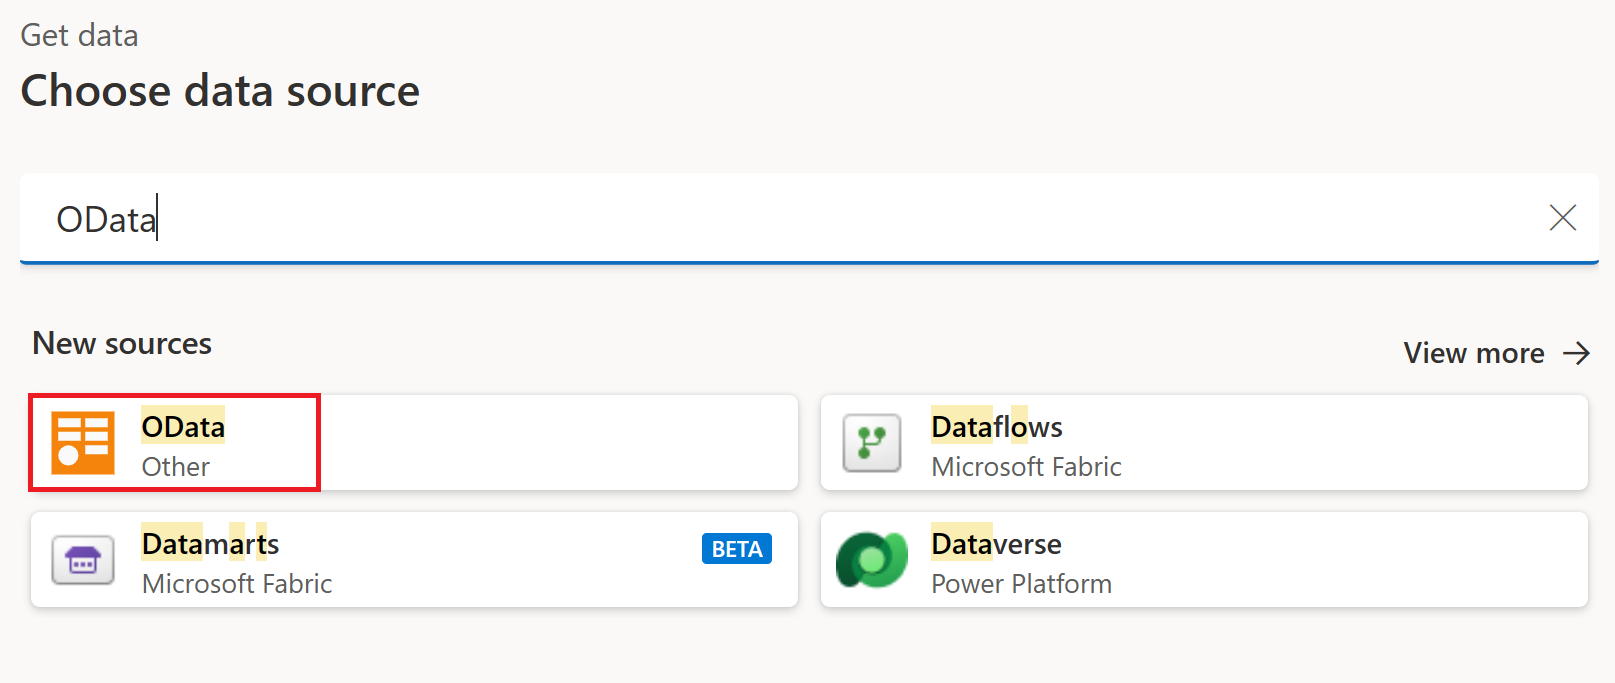Click the Other label under OData
1615x683 pixels.
175,466
